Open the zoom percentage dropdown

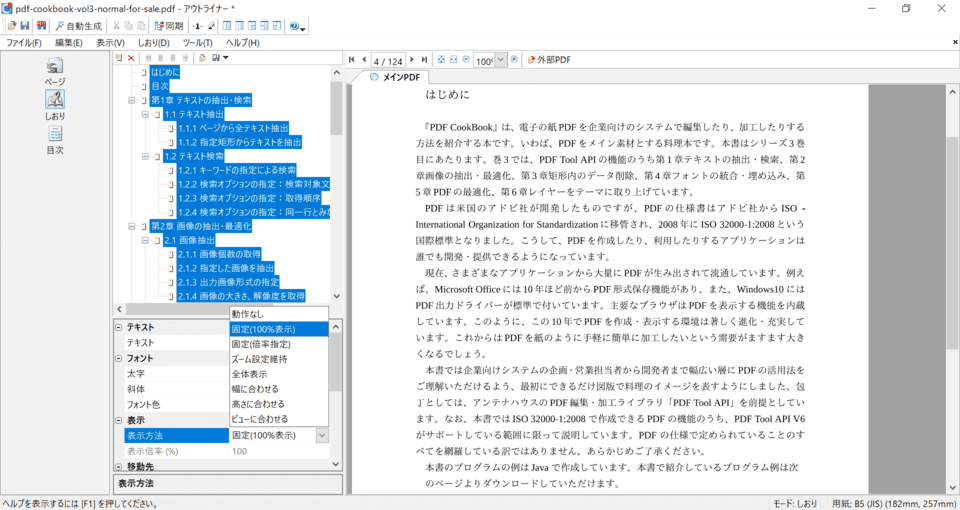point(501,60)
